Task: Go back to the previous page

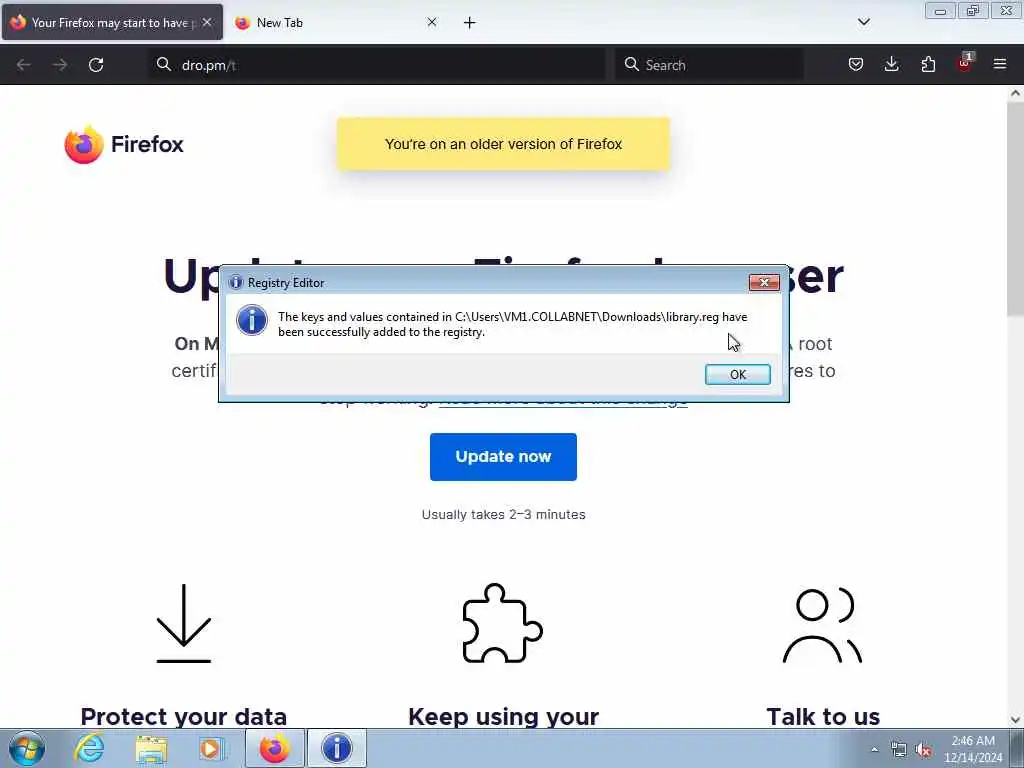Action: [x=24, y=65]
